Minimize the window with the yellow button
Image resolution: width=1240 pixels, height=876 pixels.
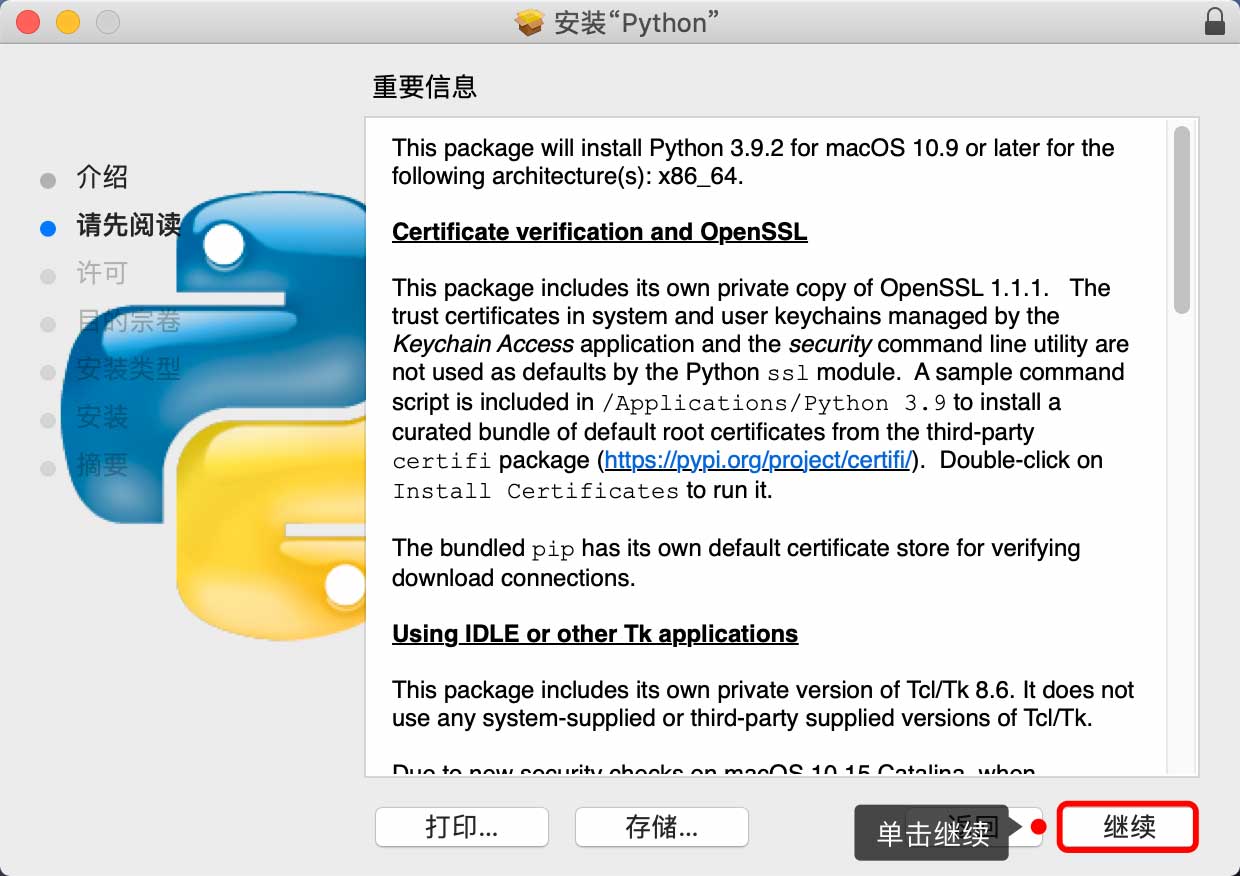(67, 22)
